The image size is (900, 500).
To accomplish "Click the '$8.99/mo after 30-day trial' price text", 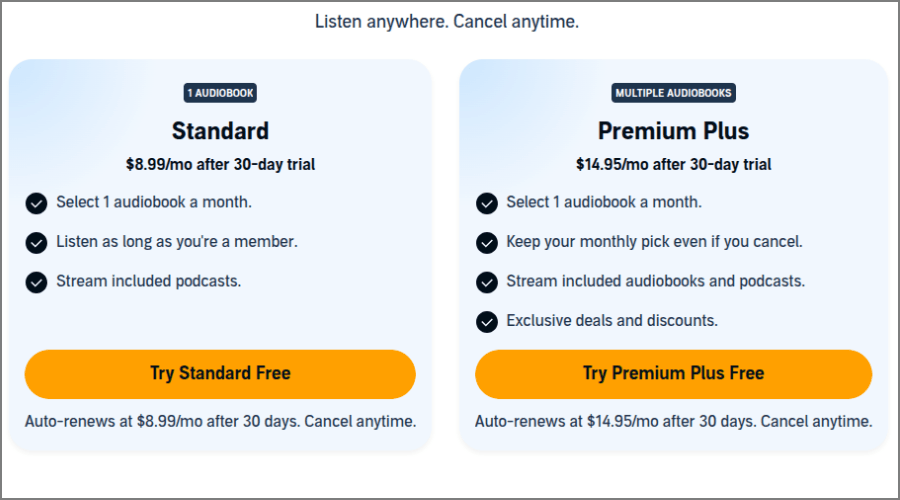I will pos(220,164).
